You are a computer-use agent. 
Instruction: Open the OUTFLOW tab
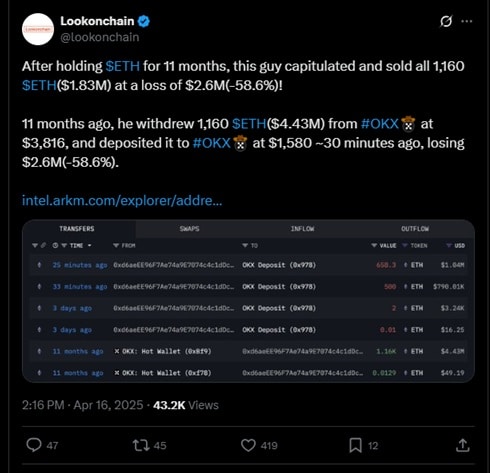(x=415, y=229)
